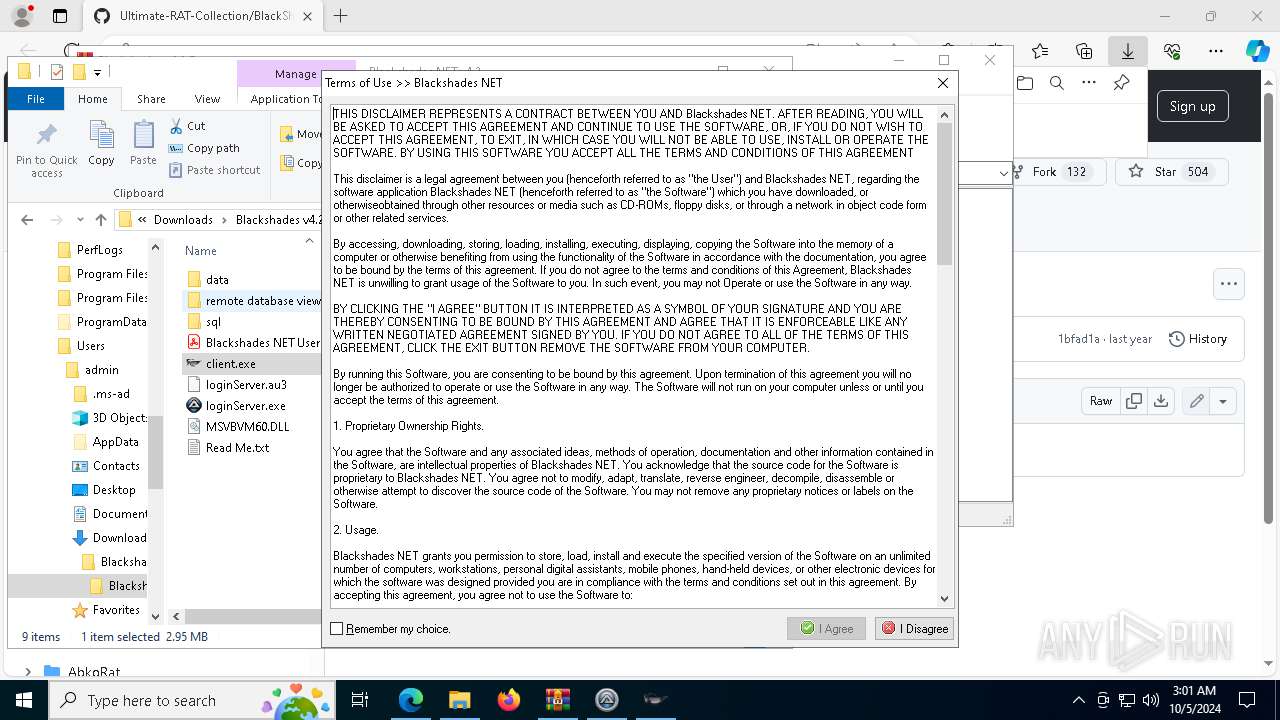Open Edge downloads icon in toolbar
This screenshot has height=720, width=1280.
pos(1128,51)
